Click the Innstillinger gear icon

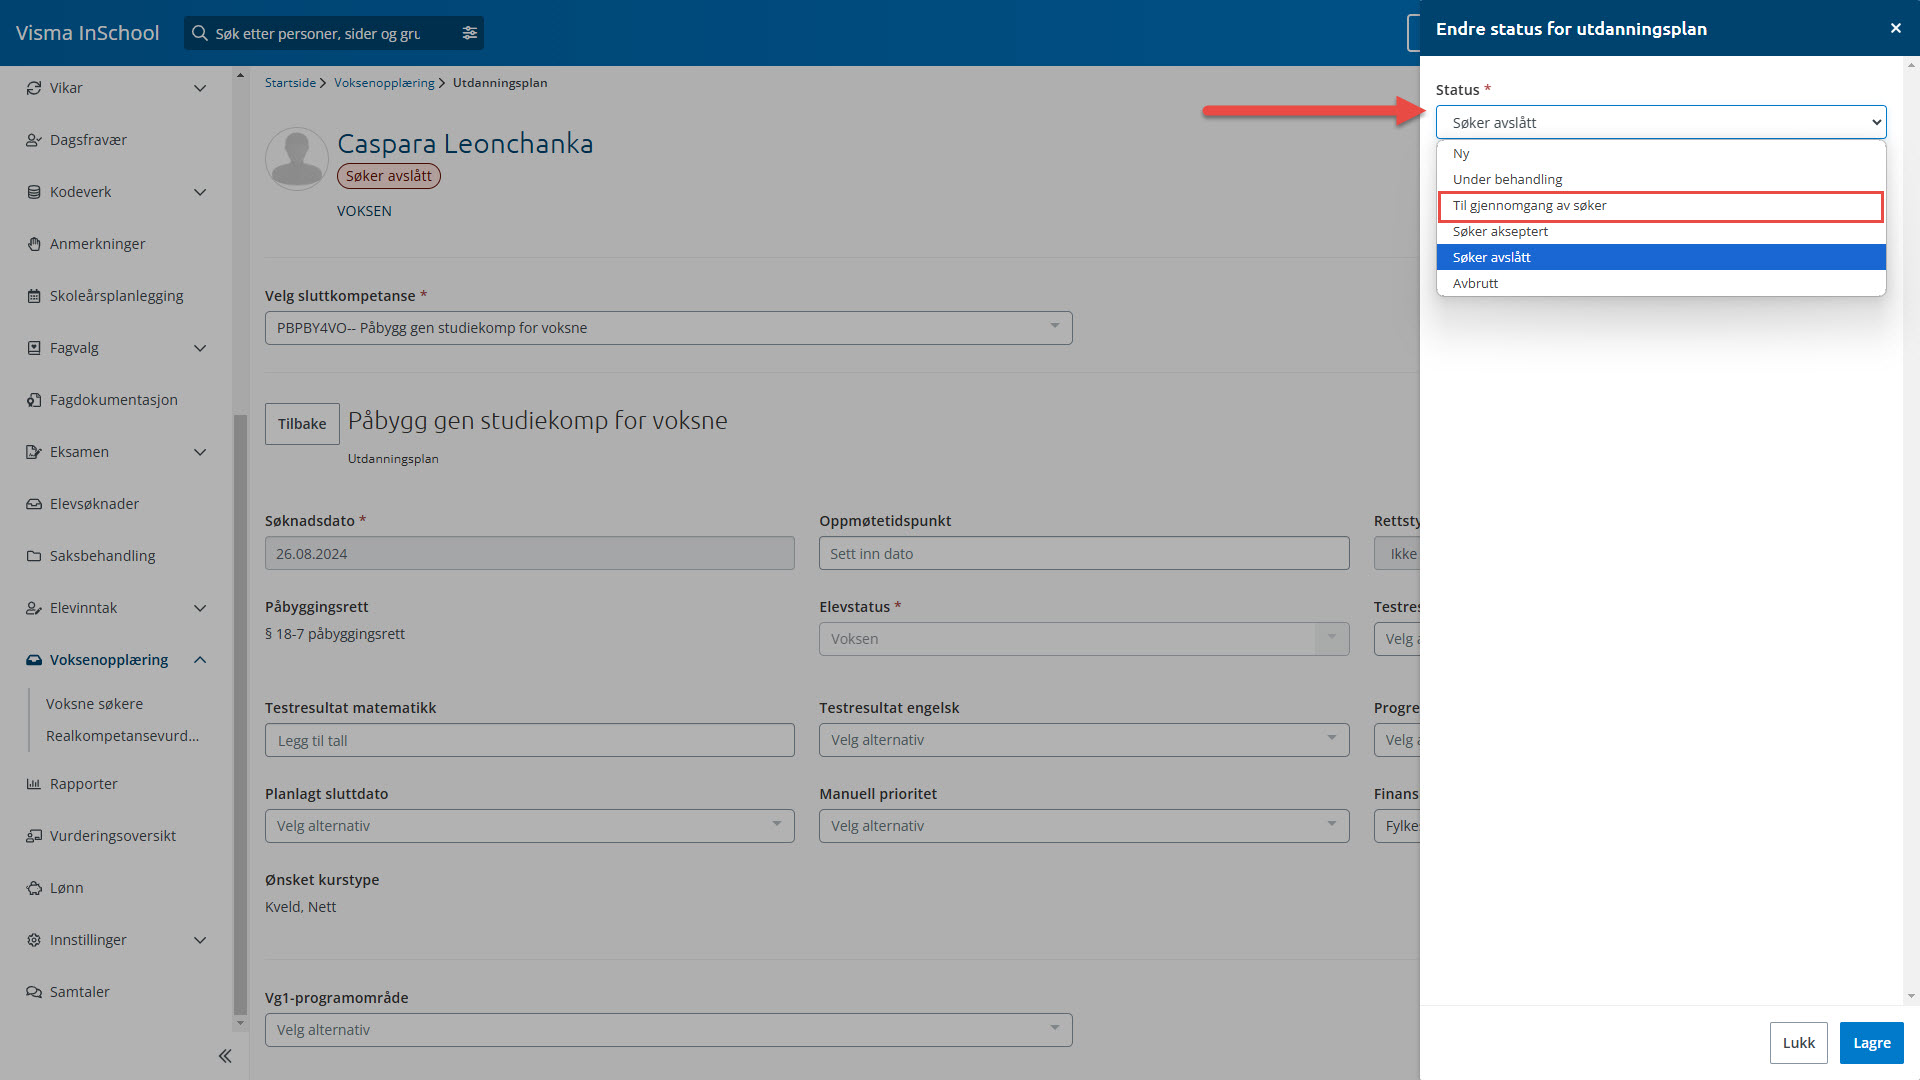pos(34,940)
